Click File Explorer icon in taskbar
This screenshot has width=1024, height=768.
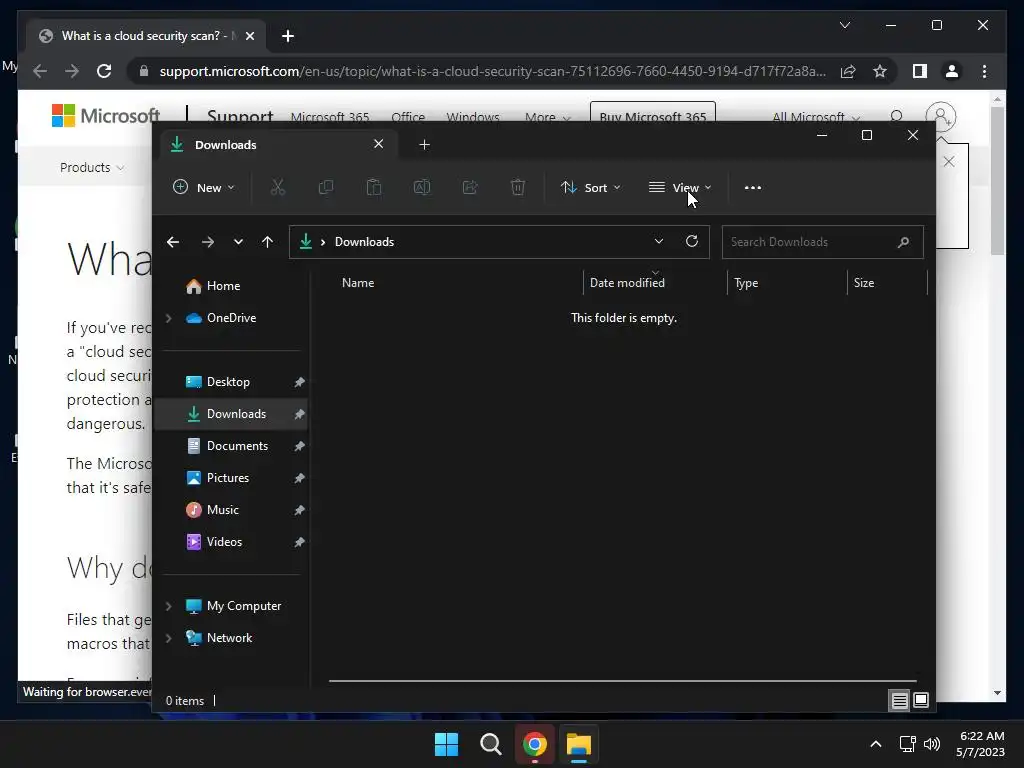579,744
